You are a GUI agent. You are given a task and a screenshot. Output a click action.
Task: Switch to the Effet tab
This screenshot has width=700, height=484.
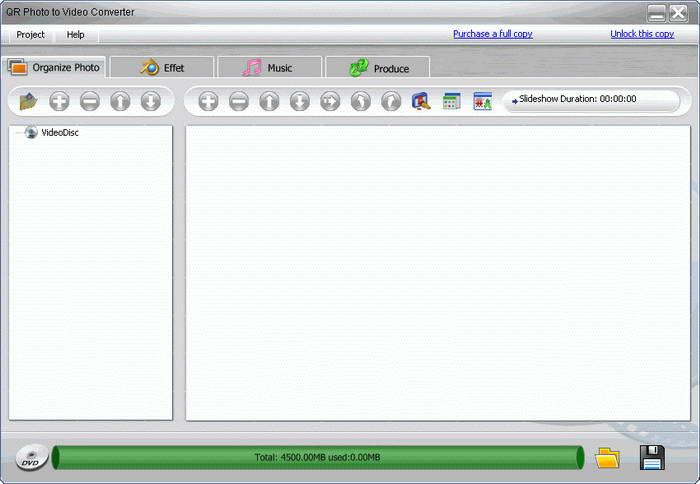click(162, 68)
